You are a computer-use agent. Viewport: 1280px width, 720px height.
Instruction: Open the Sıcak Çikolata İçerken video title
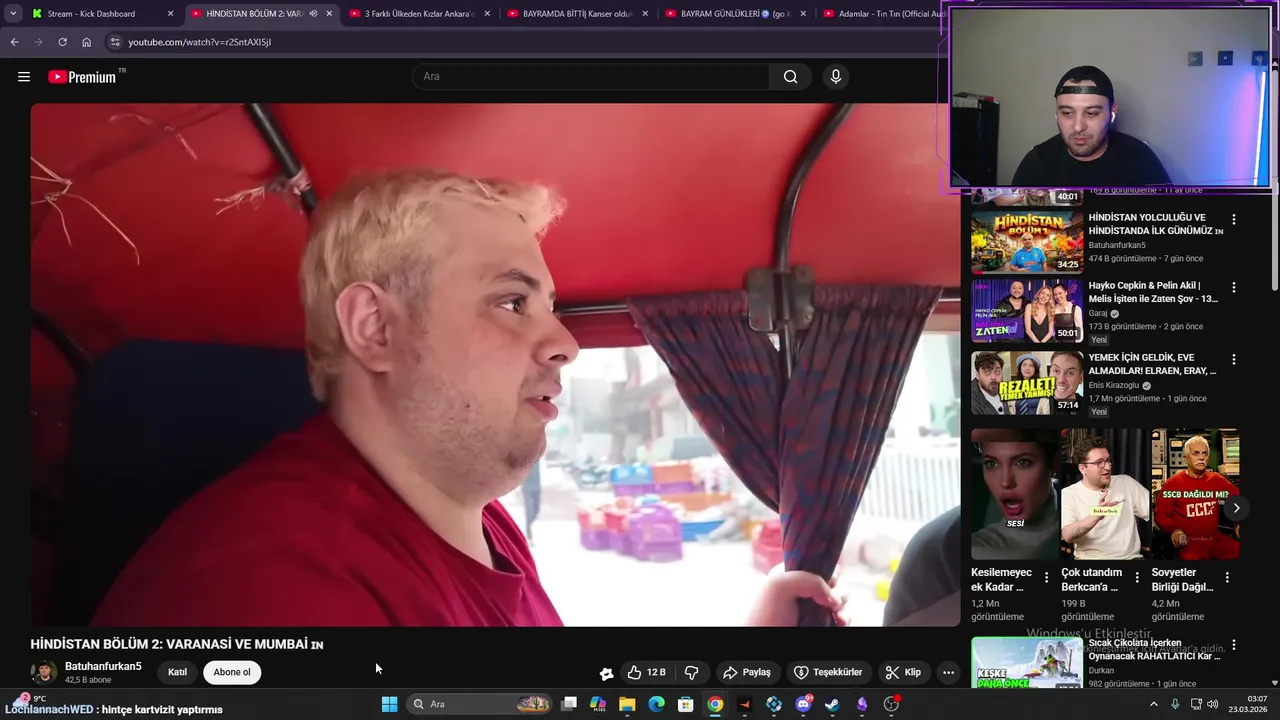coord(1154,649)
